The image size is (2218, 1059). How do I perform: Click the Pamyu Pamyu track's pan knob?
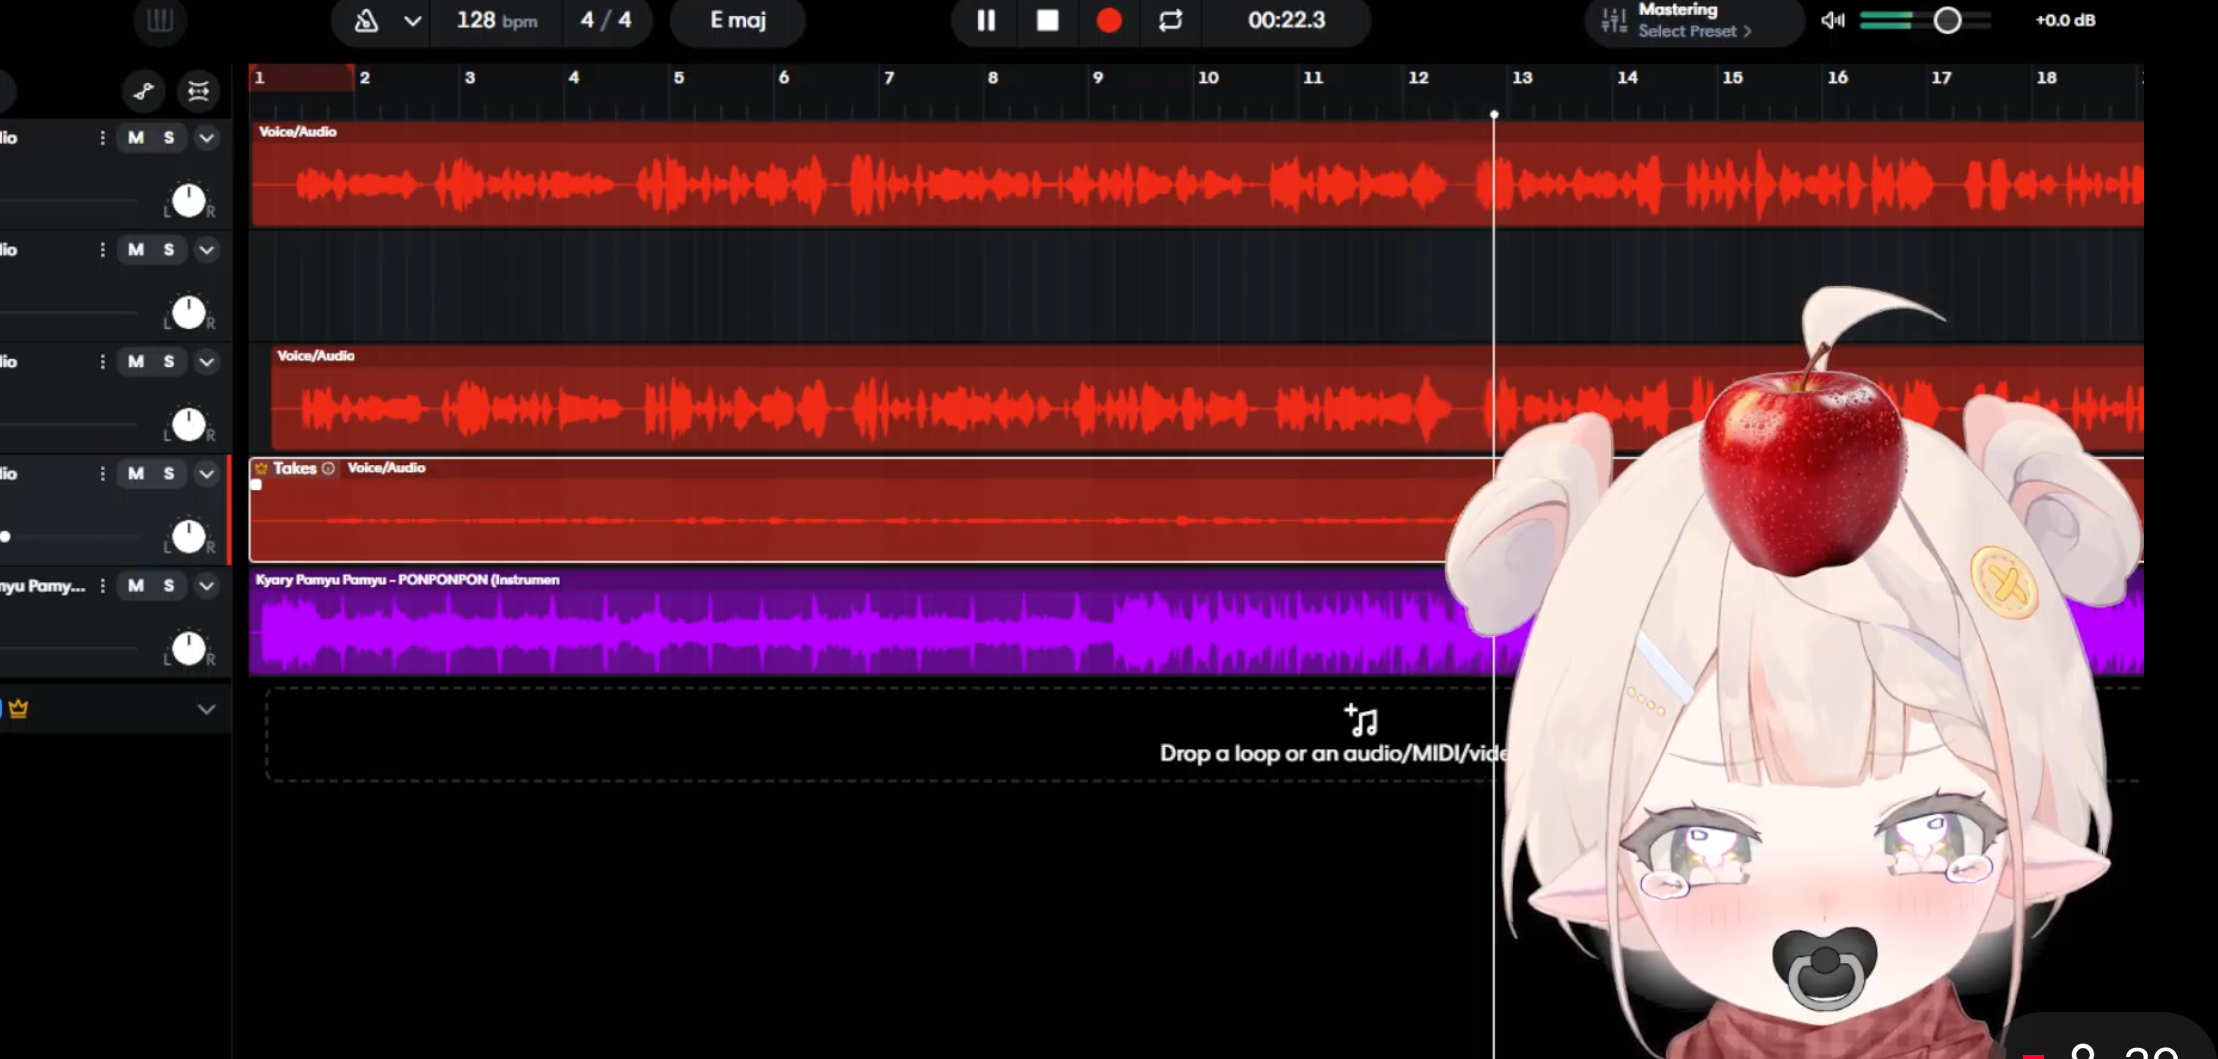[188, 649]
